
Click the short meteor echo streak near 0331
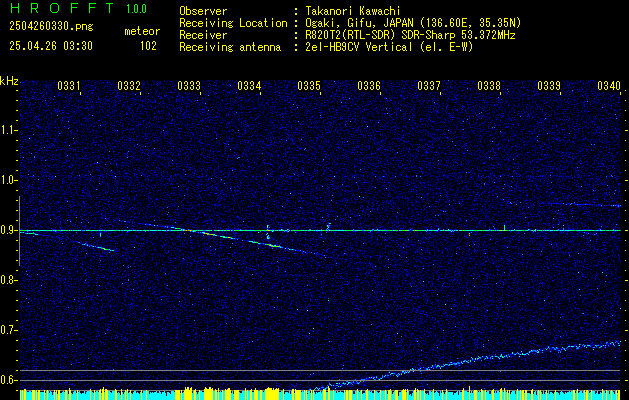(x=95, y=246)
